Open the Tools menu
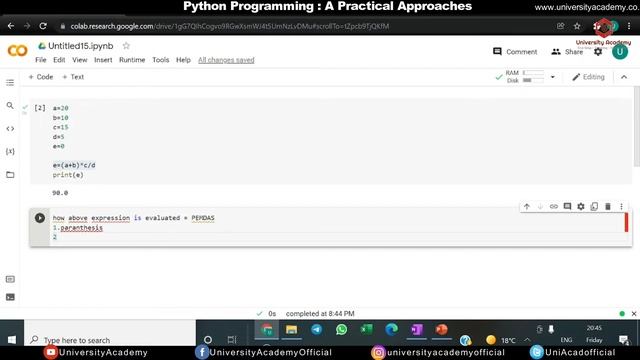The width and height of the screenshot is (640, 360). [161, 60]
